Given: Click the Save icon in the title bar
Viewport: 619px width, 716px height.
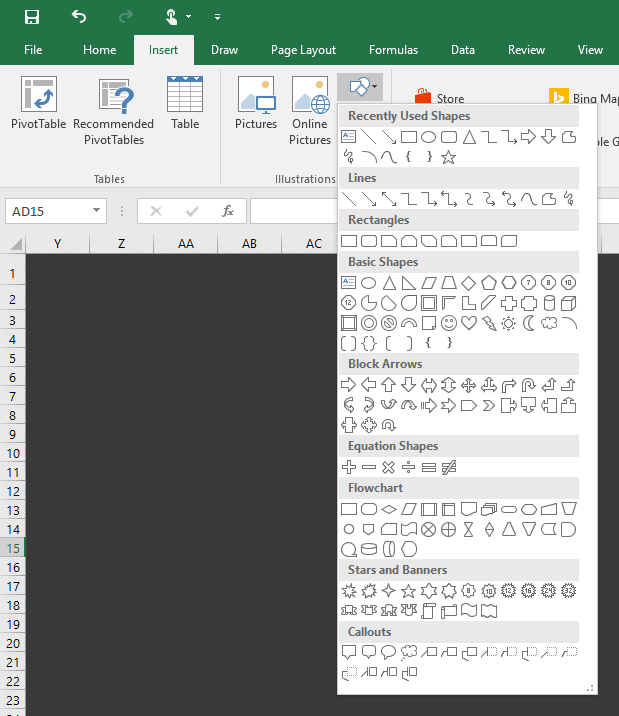Looking at the screenshot, I should tap(32, 17).
